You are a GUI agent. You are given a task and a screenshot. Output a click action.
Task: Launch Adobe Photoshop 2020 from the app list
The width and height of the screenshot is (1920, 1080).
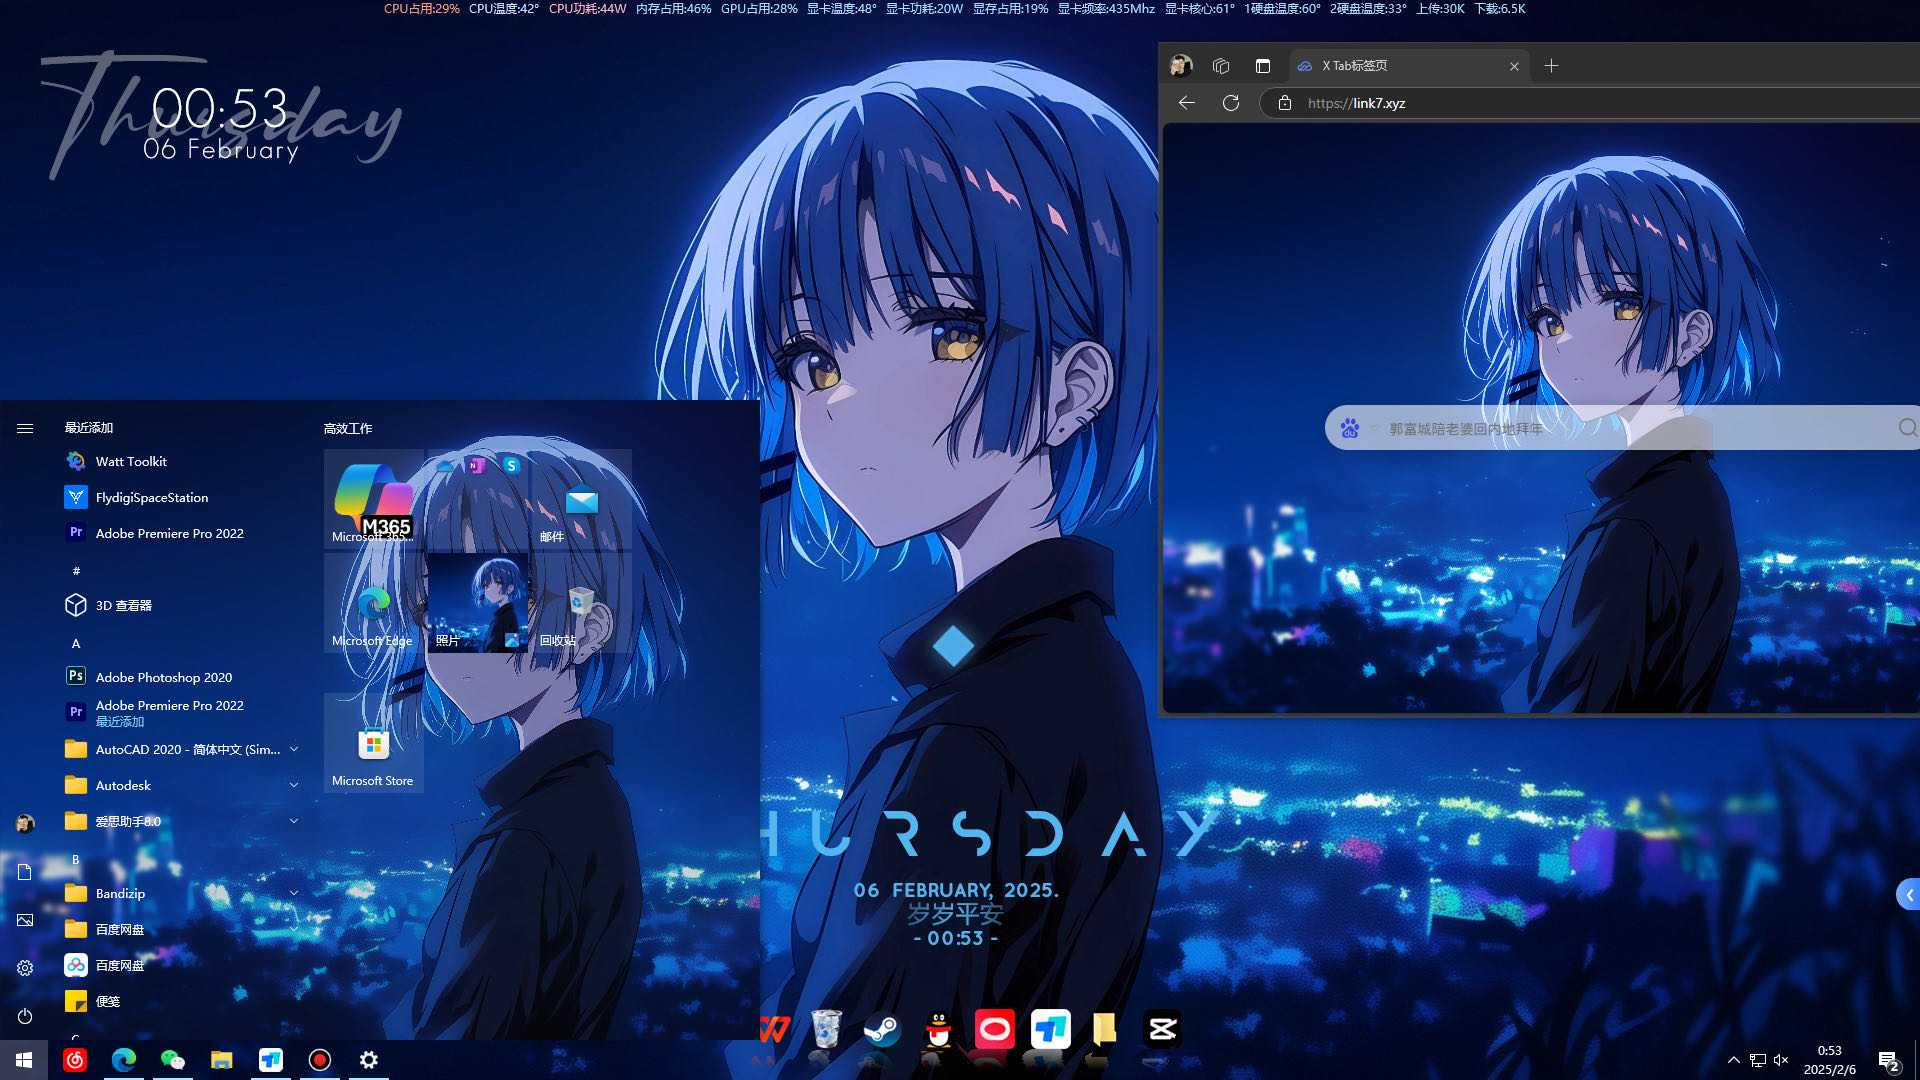(x=180, y=677)
